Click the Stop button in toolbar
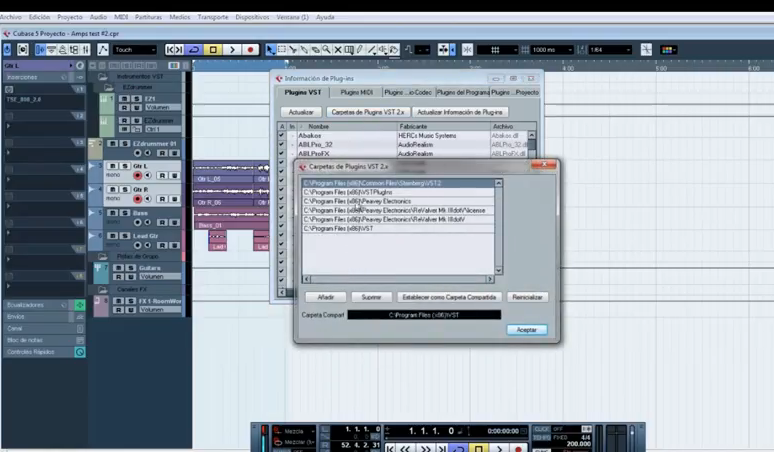Screen dimensions: 774x452 click(213, 50)
